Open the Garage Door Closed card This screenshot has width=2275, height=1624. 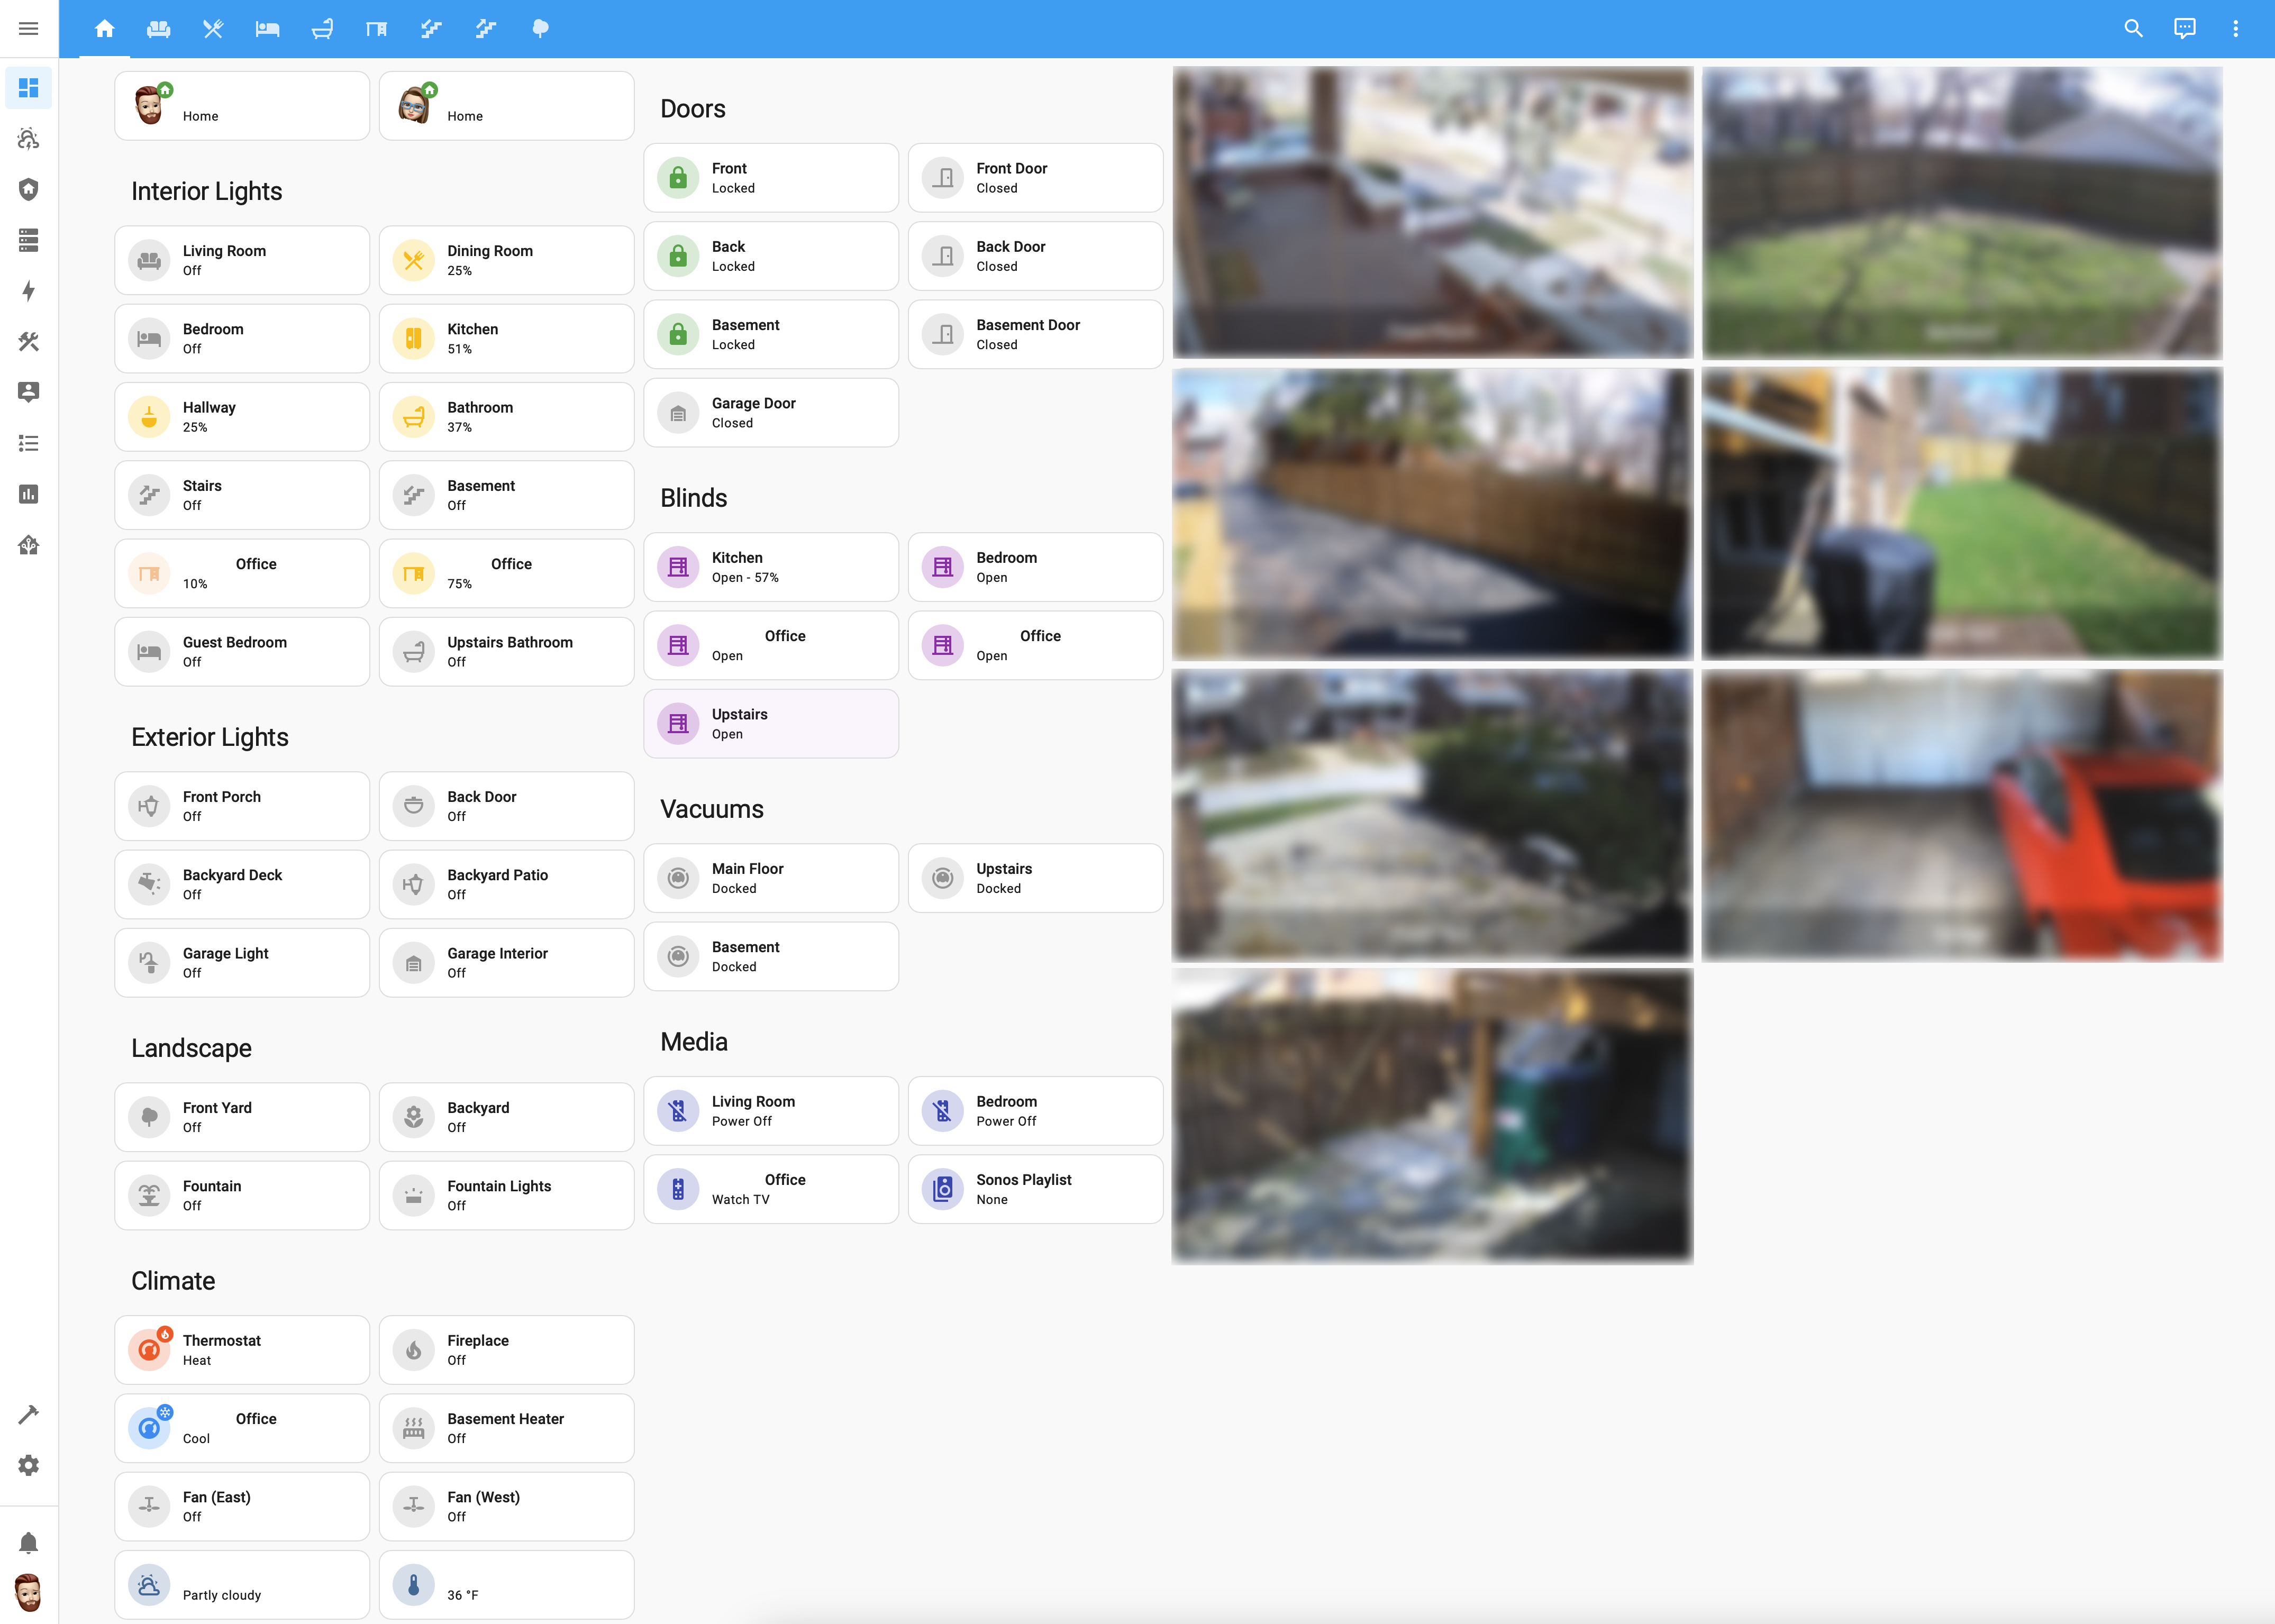pyautogui.click(x=770, y=413)
